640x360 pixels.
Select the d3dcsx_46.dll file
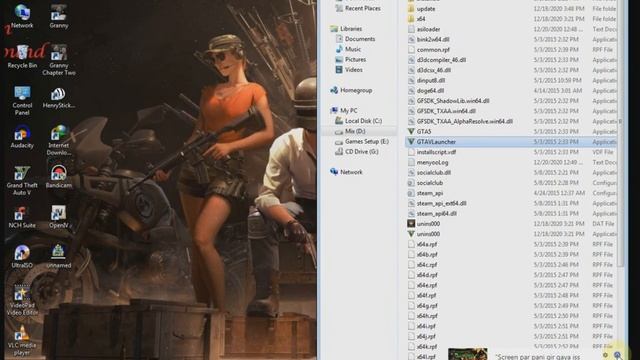429,70
